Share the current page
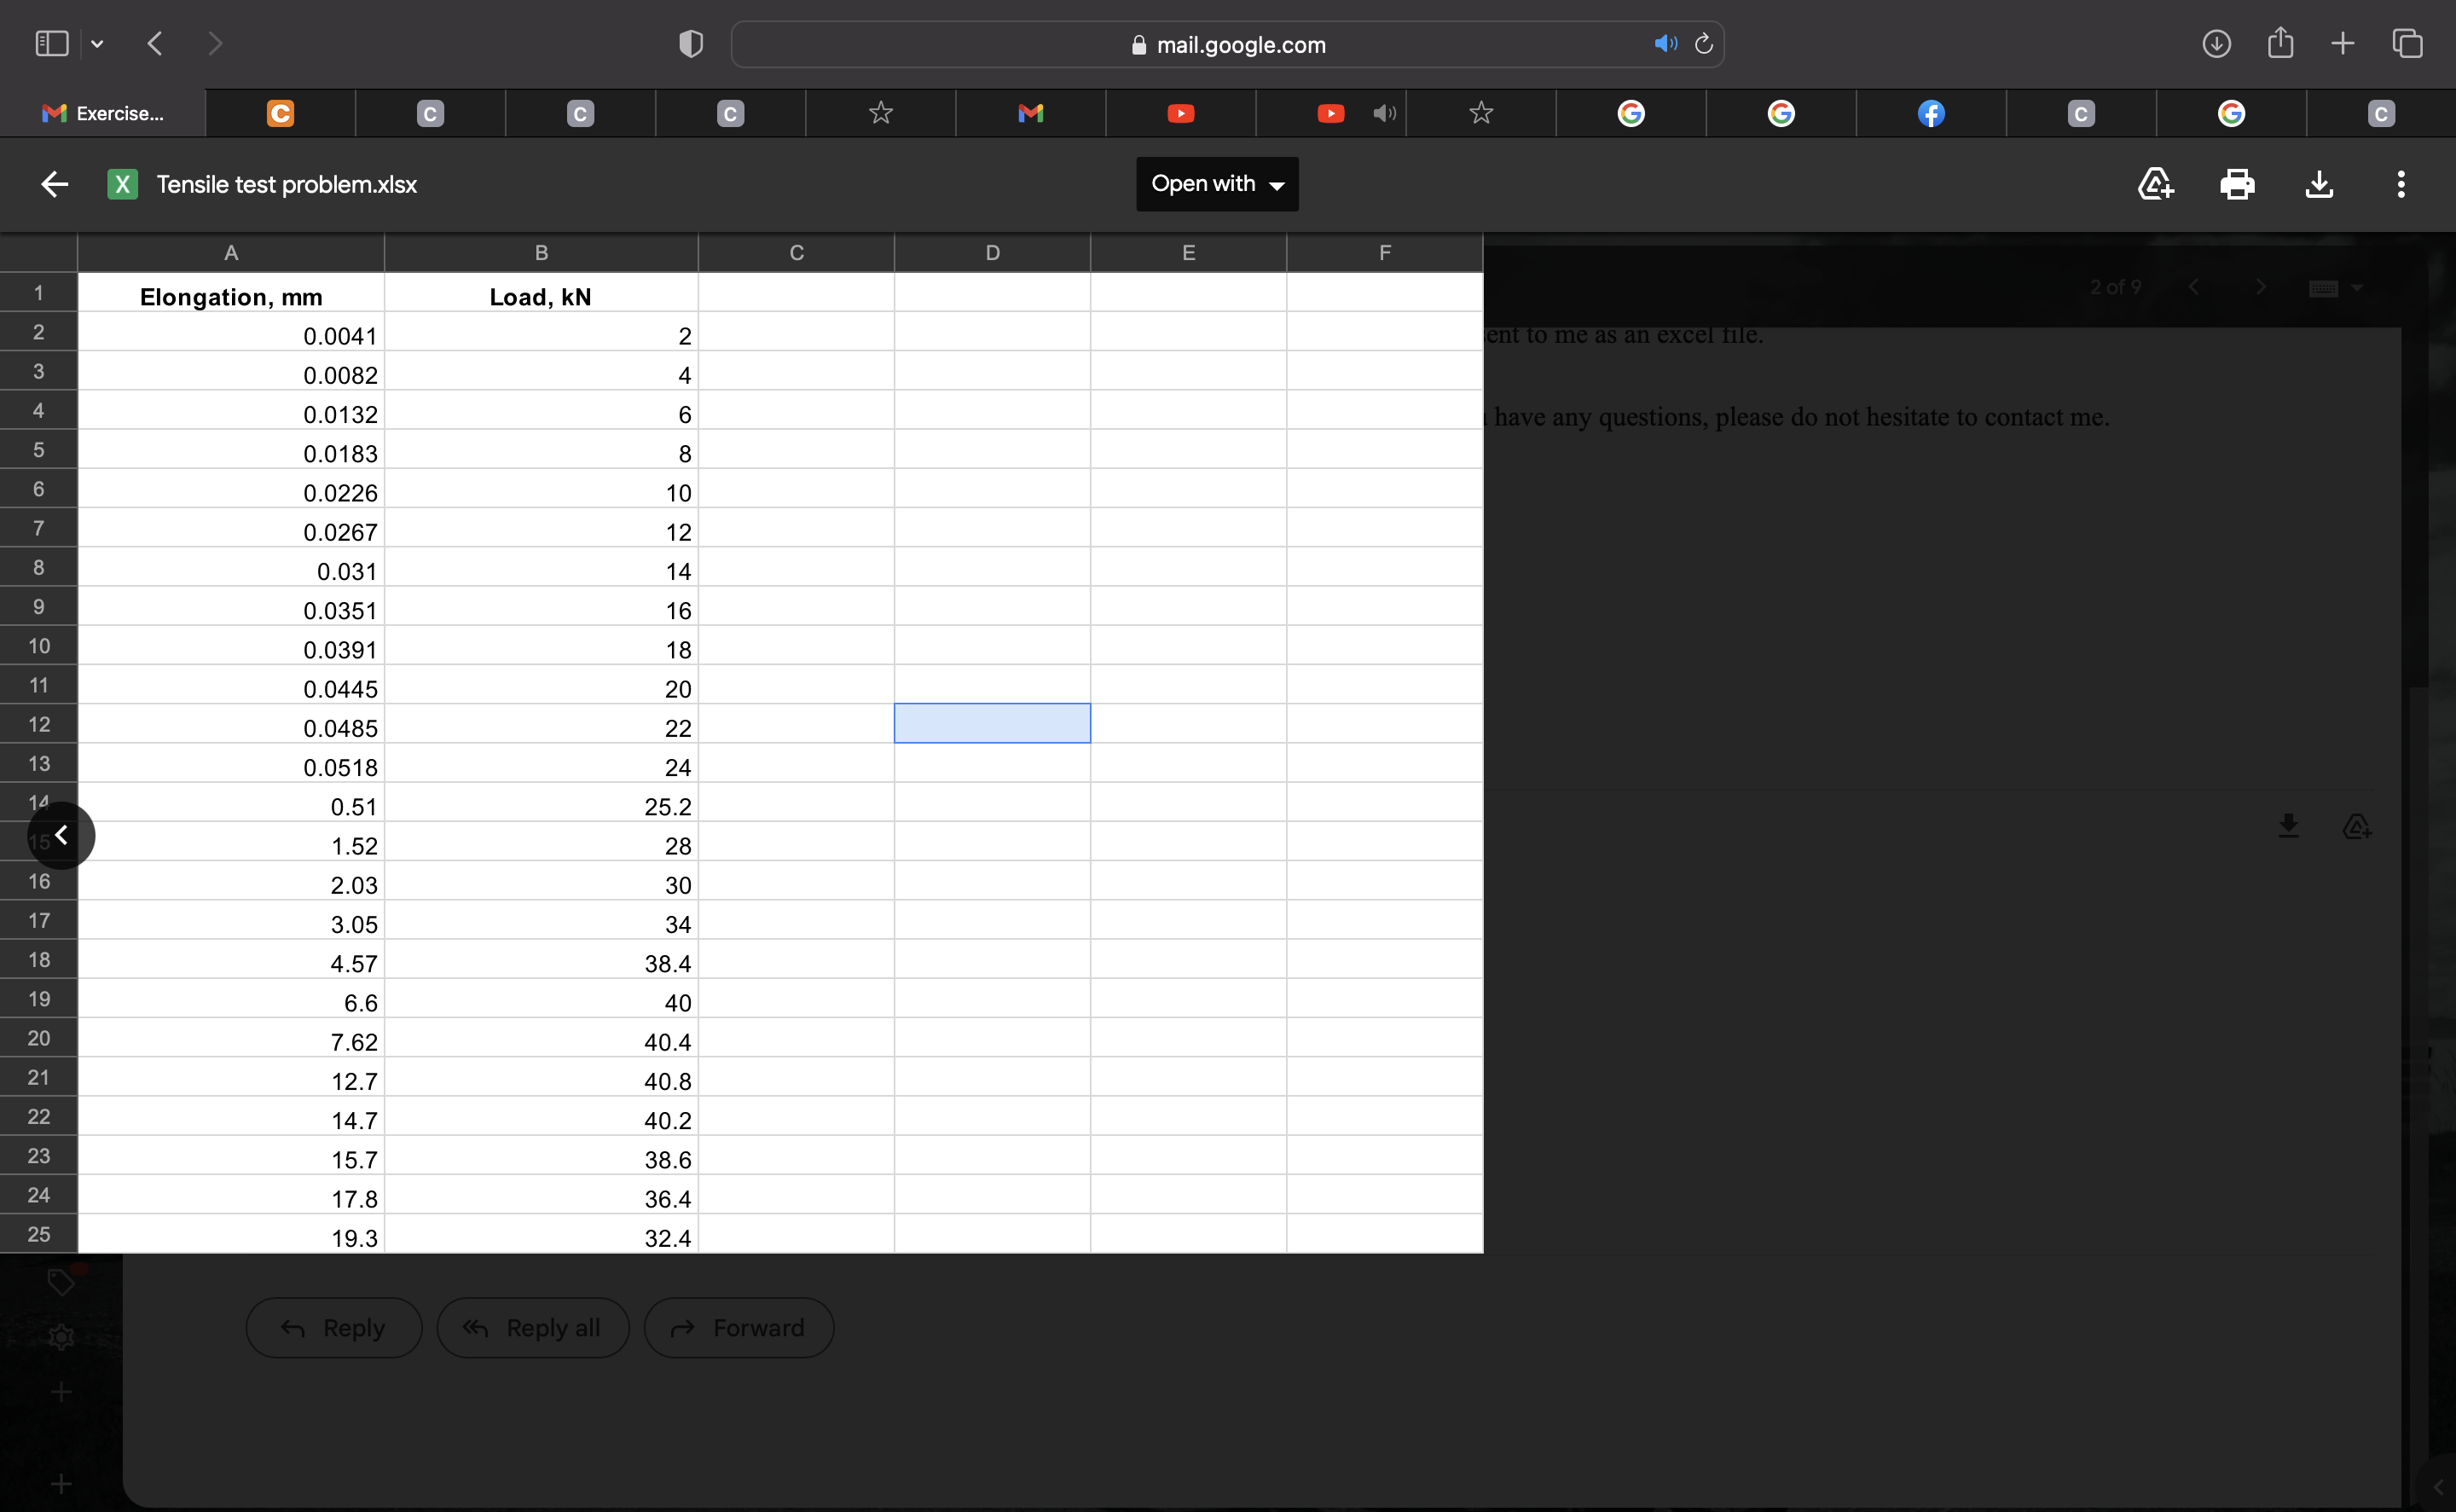The height and width of the screenshot is (1512, 2456). (x=2280, y=43)
